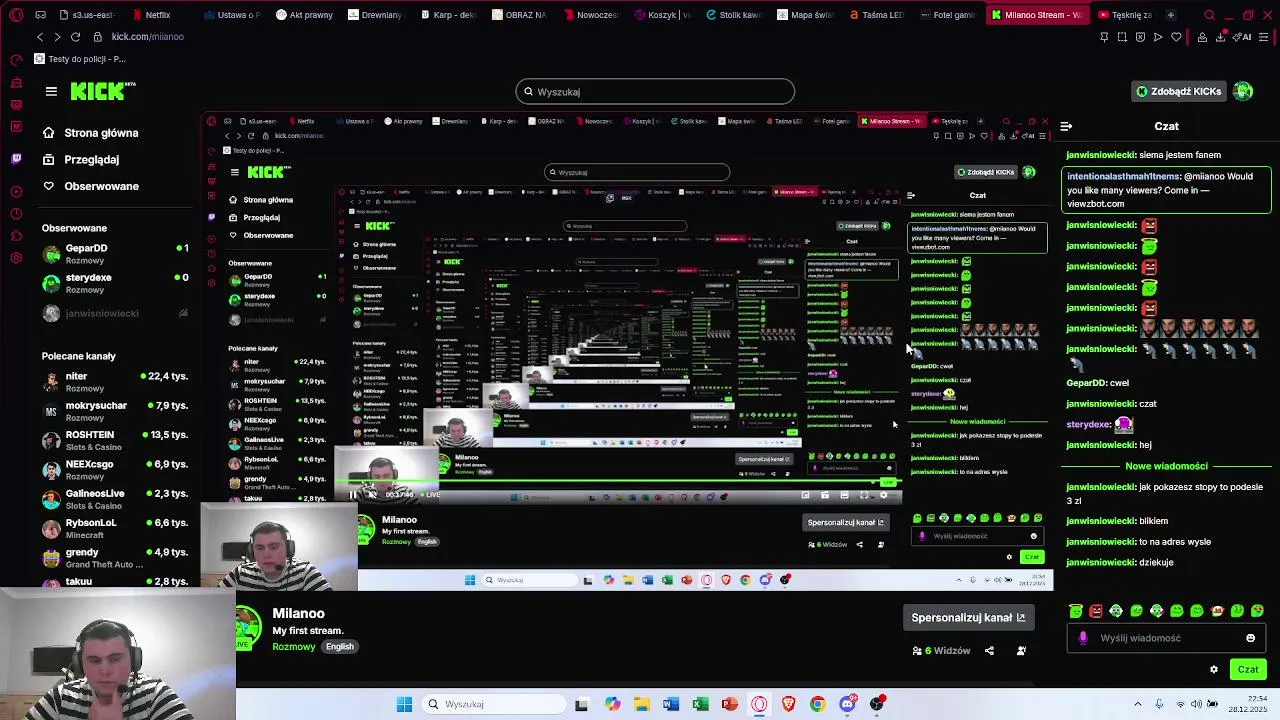Open the Testy do policji bookmark
Image resolution: width=1280 pixels, height=720 pixels.
point(80,59)
